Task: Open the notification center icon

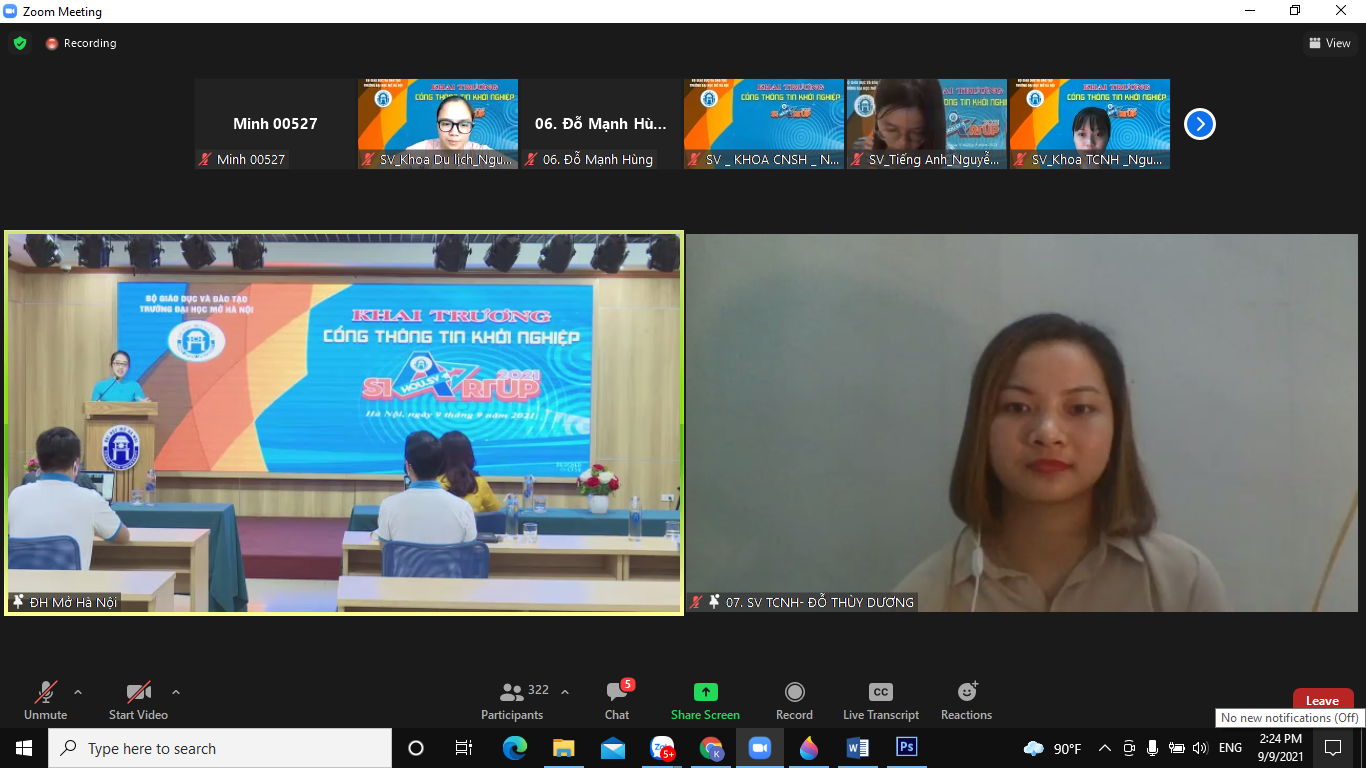Action: click(1333, 748)
